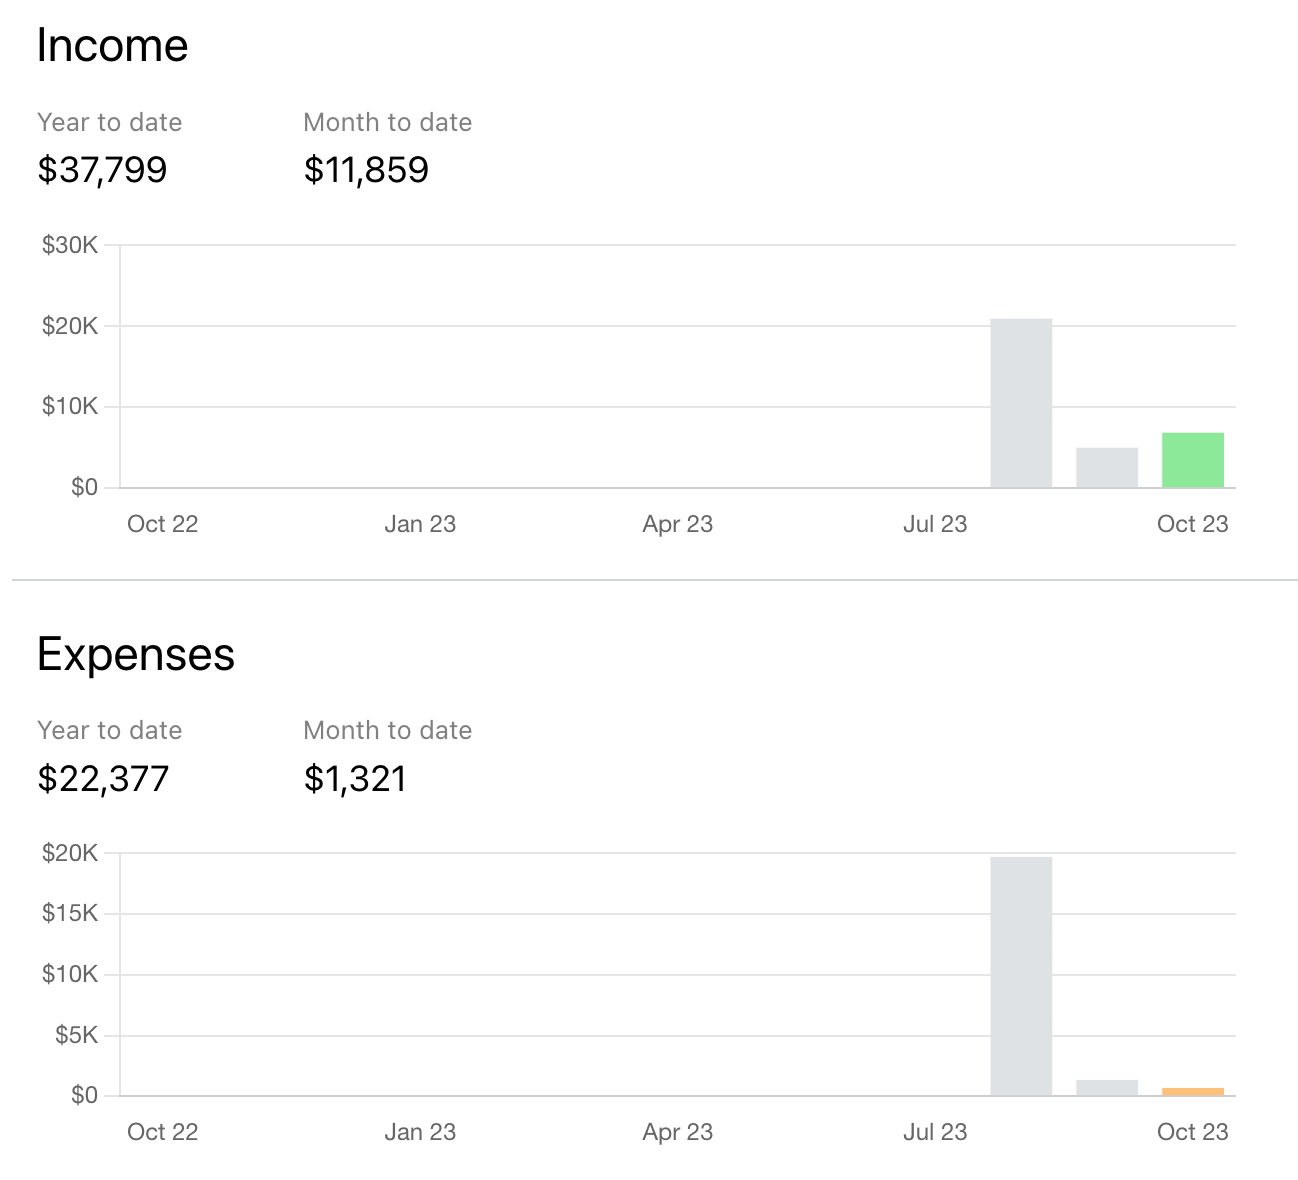
Task: Select the green October income bar
Action: (1192, 460)
